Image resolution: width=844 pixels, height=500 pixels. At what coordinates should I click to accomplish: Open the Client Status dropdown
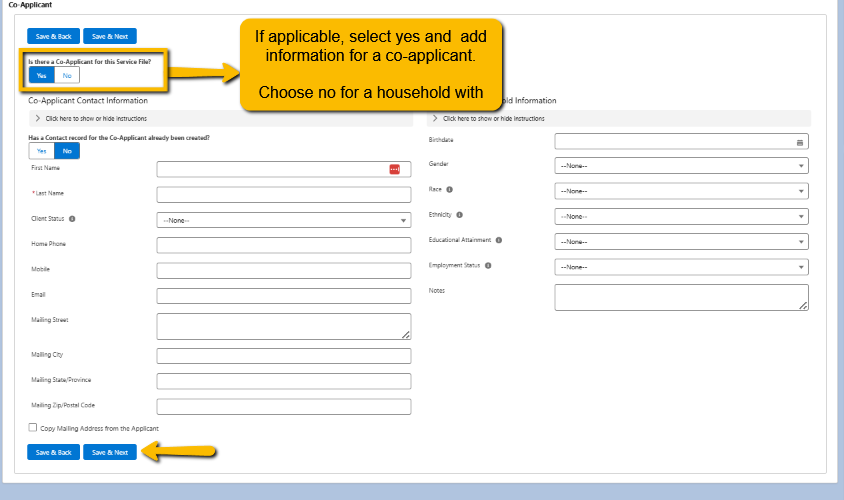[x=284, y=220]
